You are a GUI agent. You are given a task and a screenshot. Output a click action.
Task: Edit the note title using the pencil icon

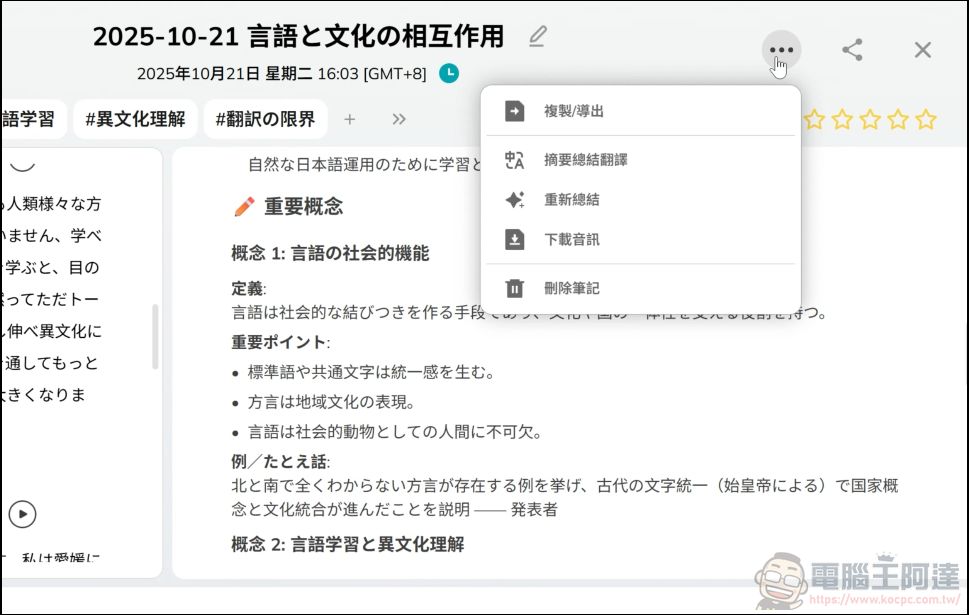[538, 35]
